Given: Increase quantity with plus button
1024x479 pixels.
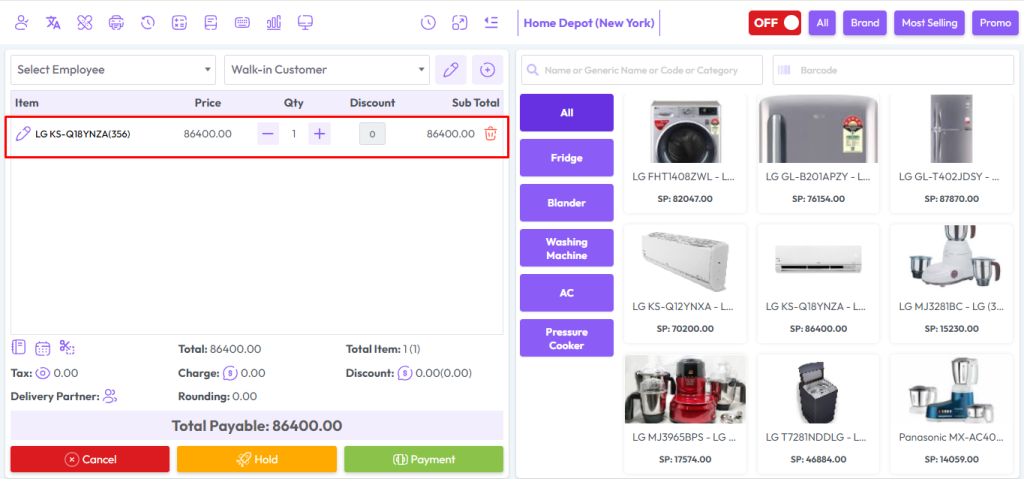Looking at the screenshot, I should (319, 134).
